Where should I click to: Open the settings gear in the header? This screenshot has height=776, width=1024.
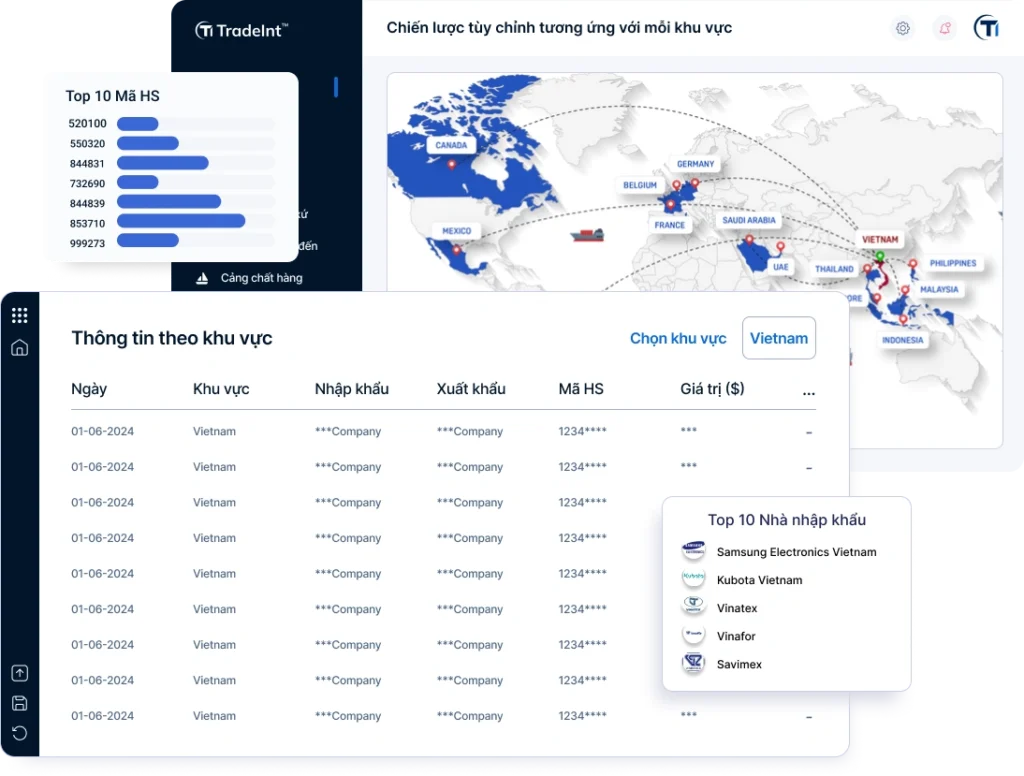(903, 28)
